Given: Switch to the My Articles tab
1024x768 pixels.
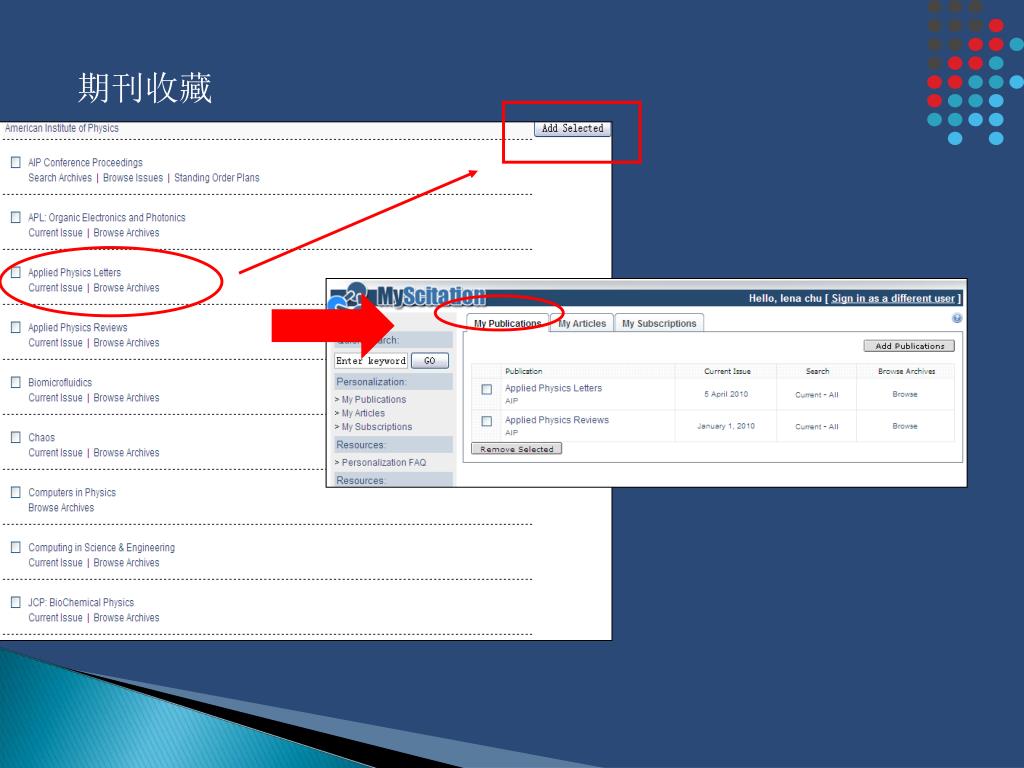Looking at the screenshot, I should (582, 323).
